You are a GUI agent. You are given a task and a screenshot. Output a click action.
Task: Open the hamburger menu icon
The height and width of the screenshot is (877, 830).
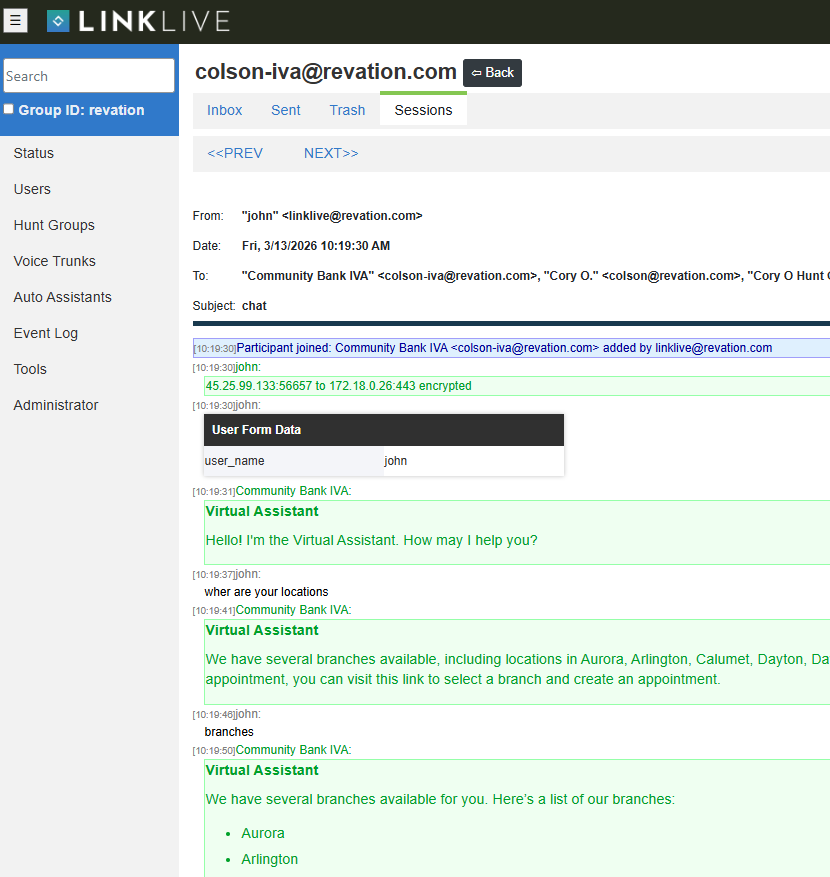tap(15, 20)
